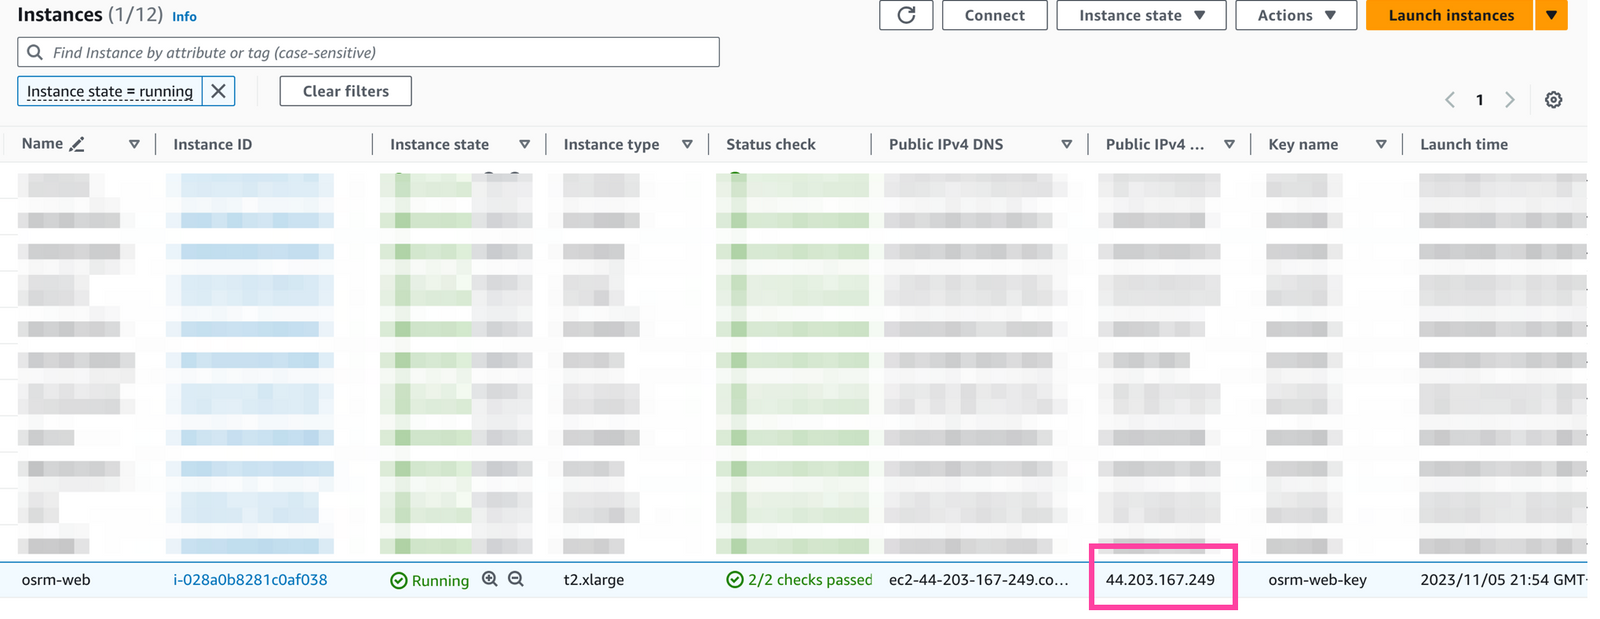
Task: Sort by Instance type column
Action: coord(687,144)
